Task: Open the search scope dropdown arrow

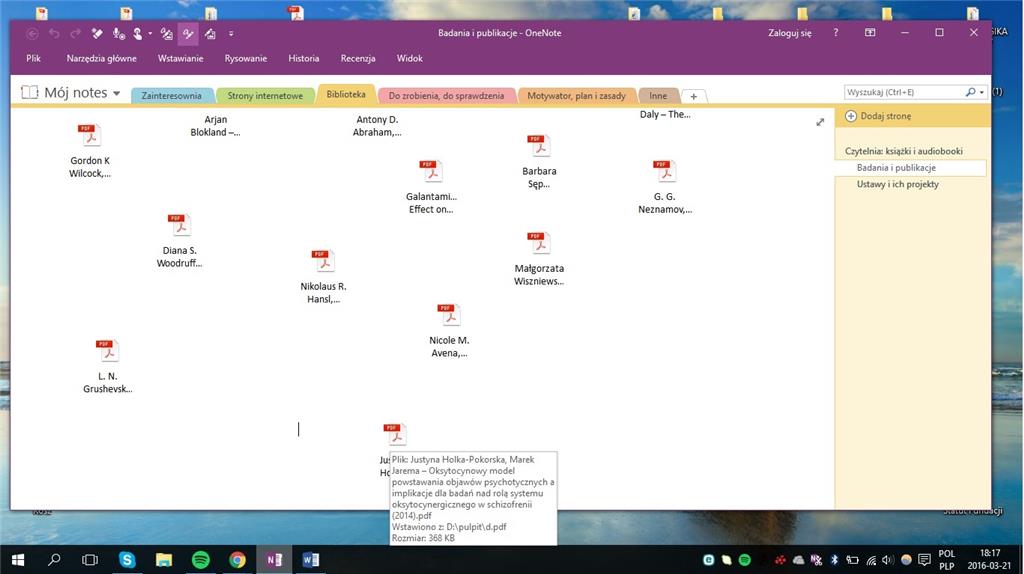Action: [982, 93]
